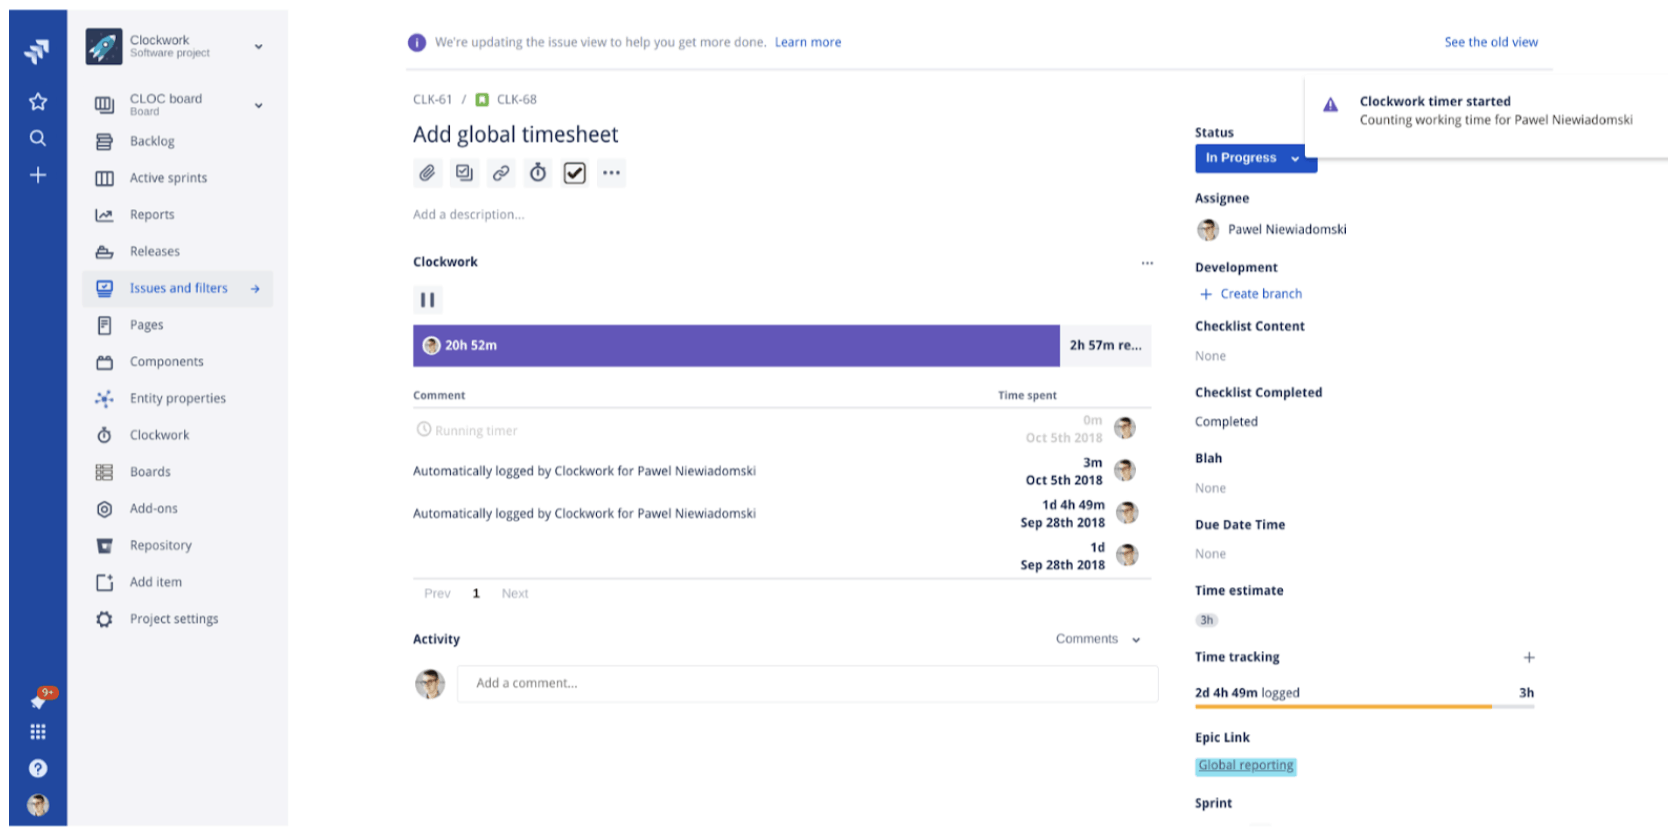Screen dimensions: 1668x834
Task: Click the checklist checkmark icon in the issue toolbar
Action: pos(575,173)
